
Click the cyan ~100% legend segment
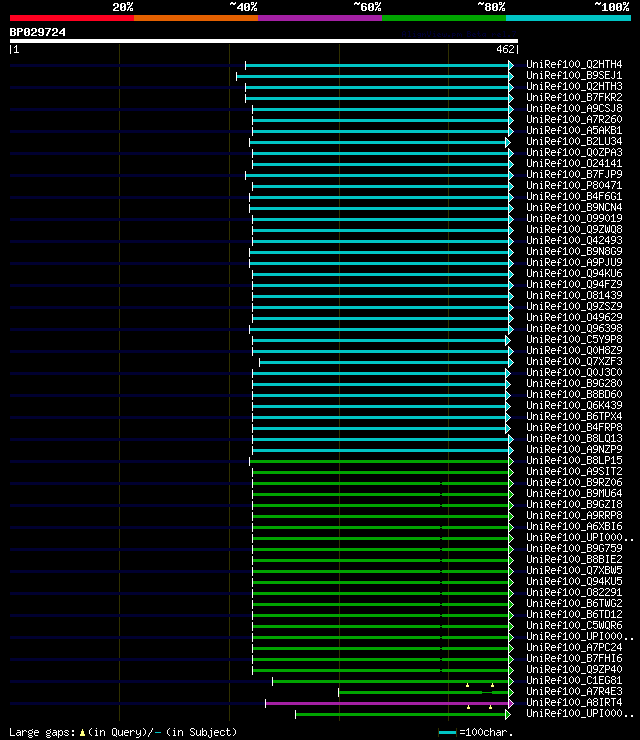coord(568,18)
